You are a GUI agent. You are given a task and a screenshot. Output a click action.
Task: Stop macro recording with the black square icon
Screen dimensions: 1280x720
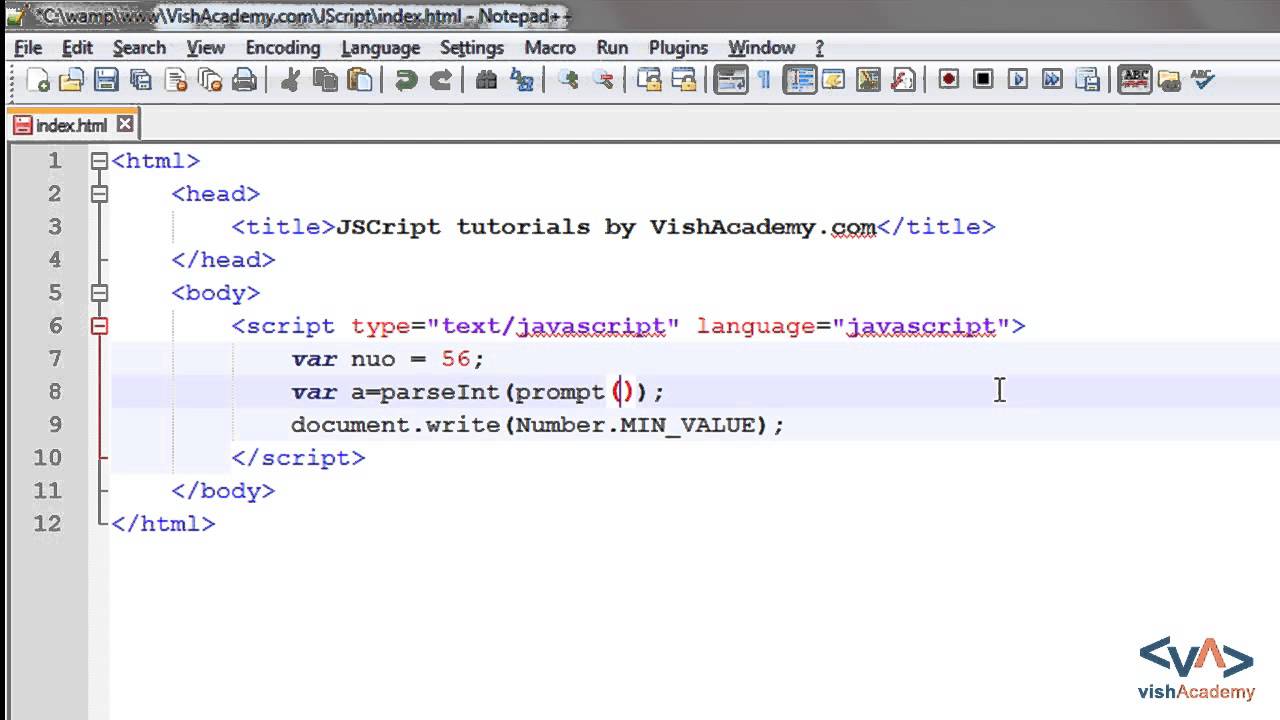click(x=983, y=80)
